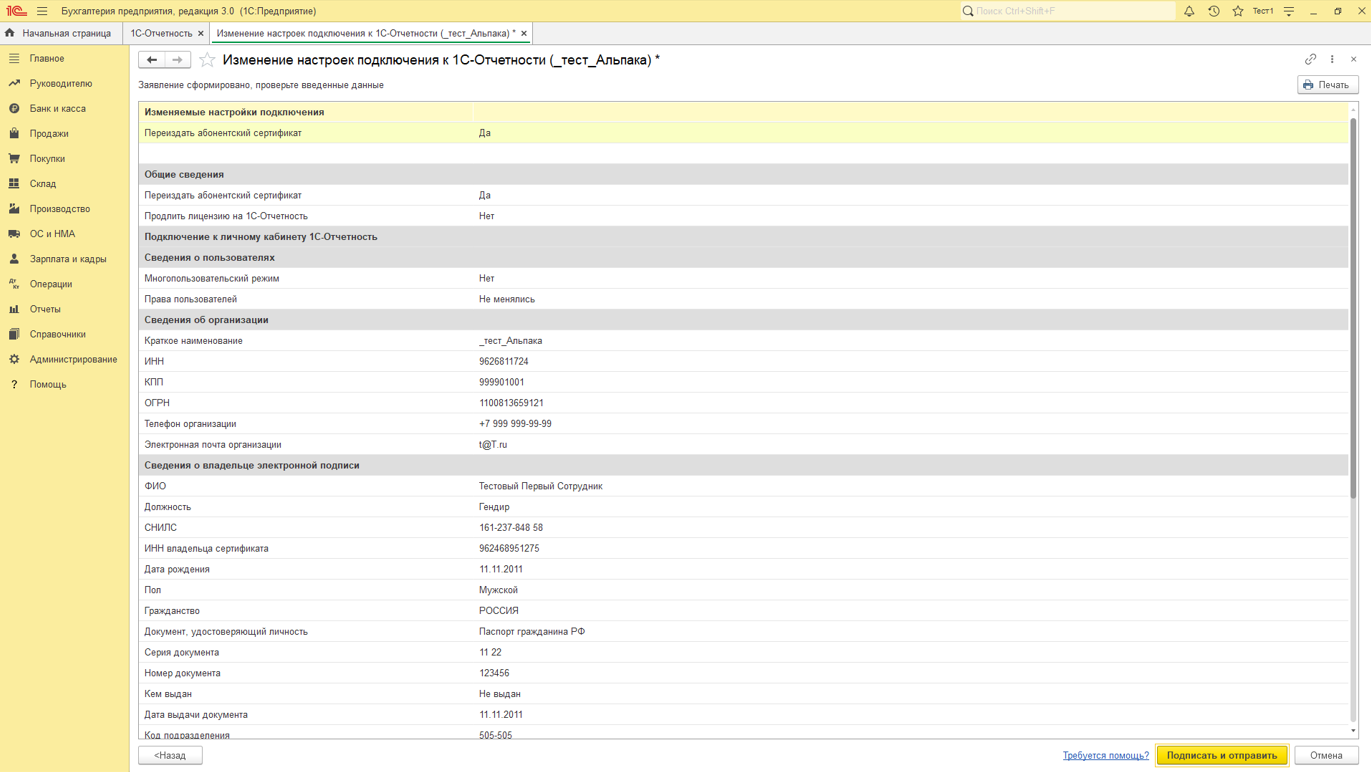The height and width of the screenshot is (772, 1371).
Task: Open Помощь section
Action: (65, 383)
